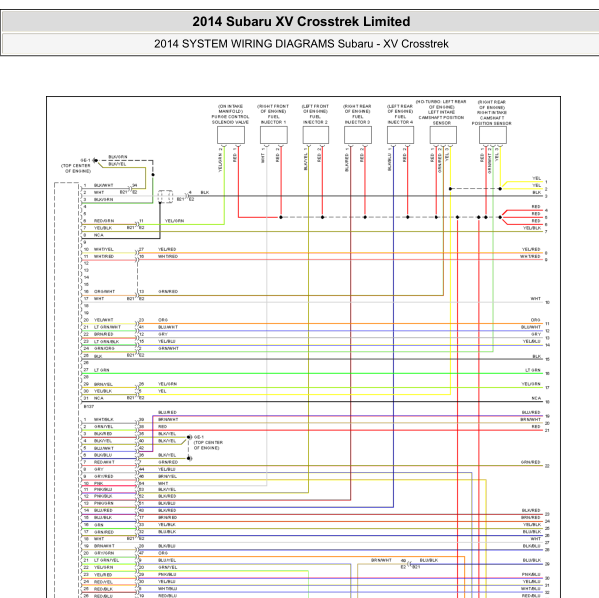The width and height of the screenshot is (599, 598).
Task: Click the left-end 'LT GRN' label at pin 27
Action: tap(102, 370)
